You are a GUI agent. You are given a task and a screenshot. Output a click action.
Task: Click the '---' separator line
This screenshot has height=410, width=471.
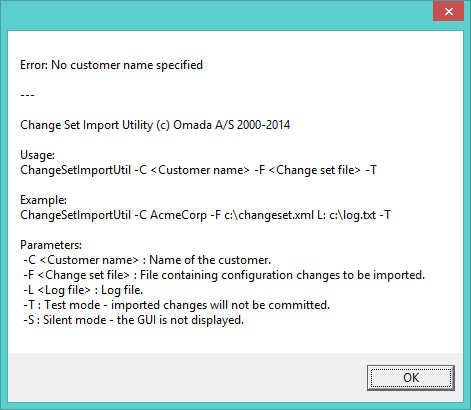pyautogui.click(x=27, y=95)
